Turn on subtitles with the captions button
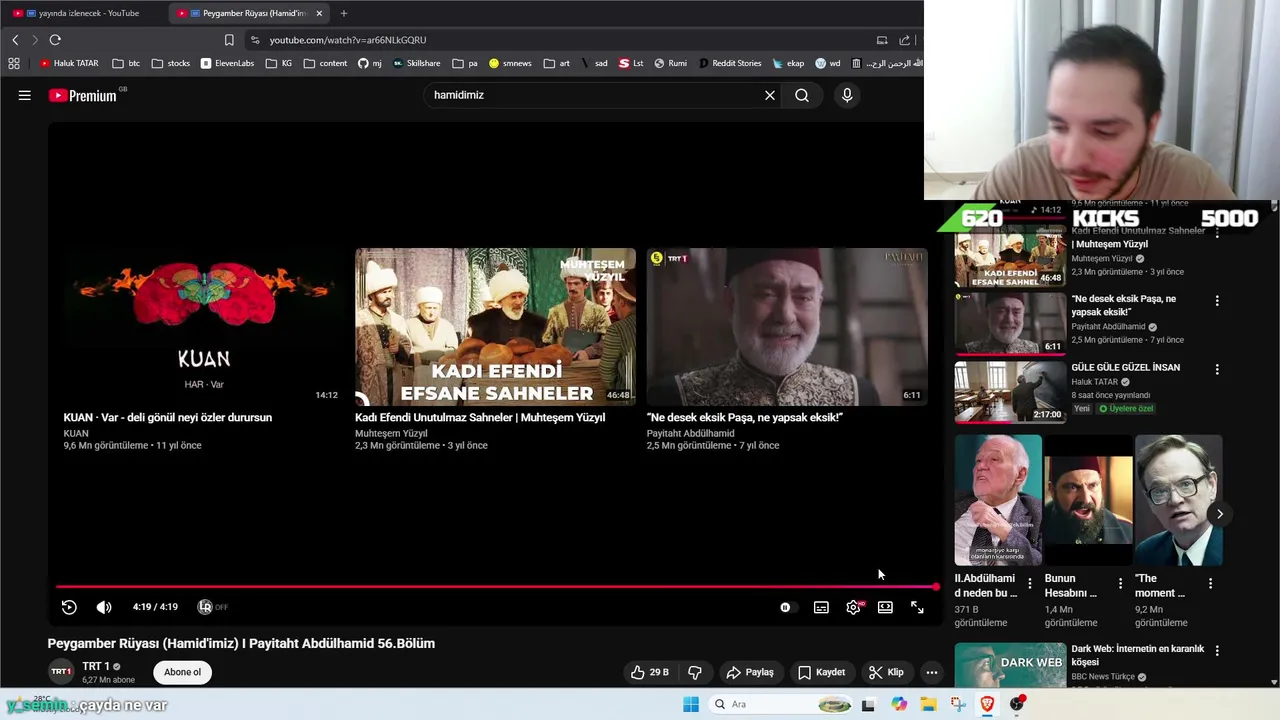This screenshot has height=720, width=1280. (821, 607)
